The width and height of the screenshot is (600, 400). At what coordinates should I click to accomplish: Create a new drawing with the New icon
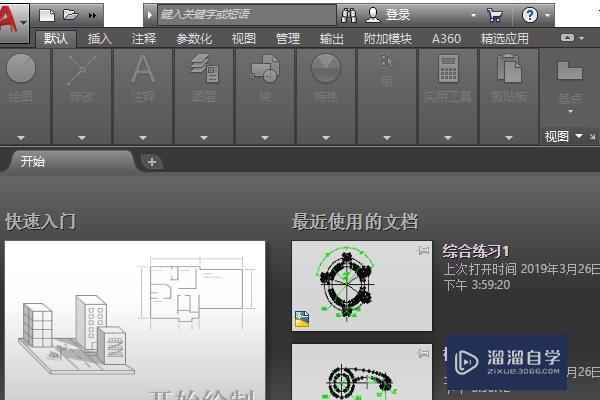click(x=47, y=15)
